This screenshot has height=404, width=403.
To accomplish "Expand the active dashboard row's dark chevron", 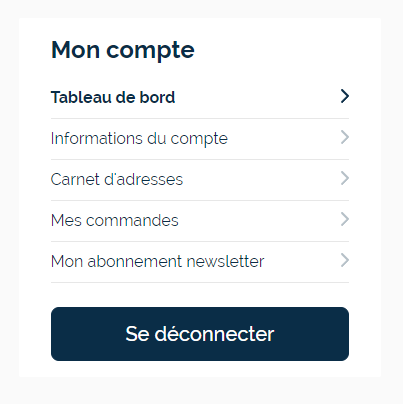I will click(345, 96).
